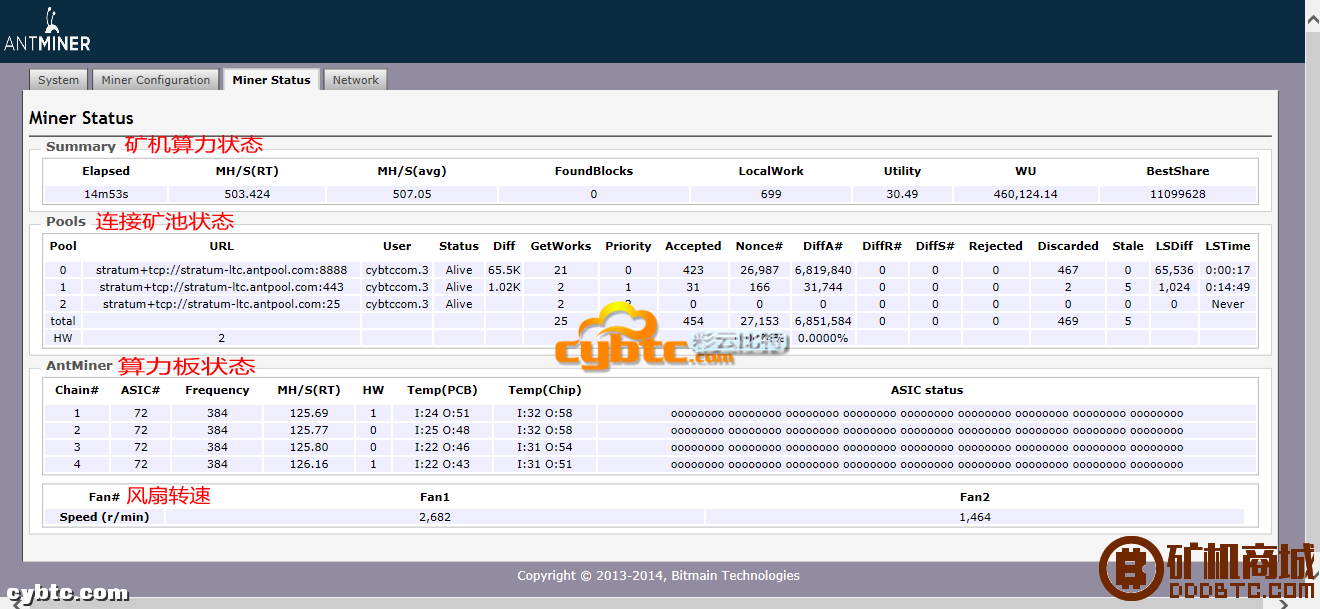Click Nonce# value 26,987

pyautogui.click(x=759, y=270)
